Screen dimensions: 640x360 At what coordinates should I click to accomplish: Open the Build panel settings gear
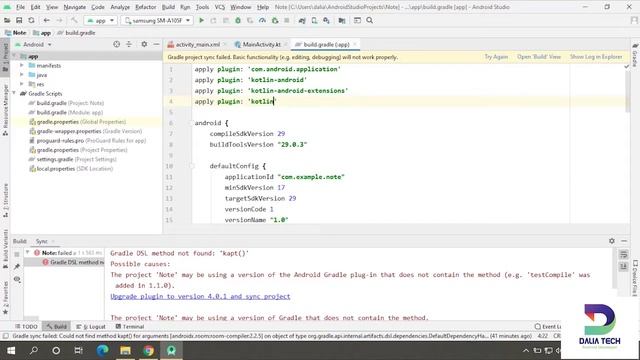(611, 241)
